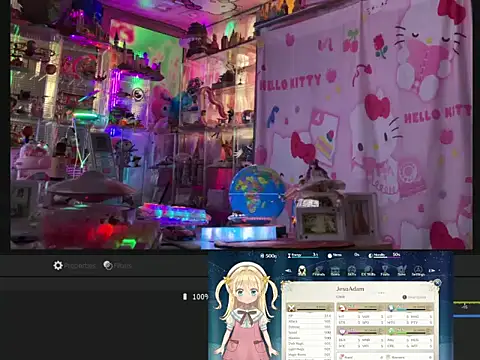Open the Friends menu icon

(x=318, y=271)
